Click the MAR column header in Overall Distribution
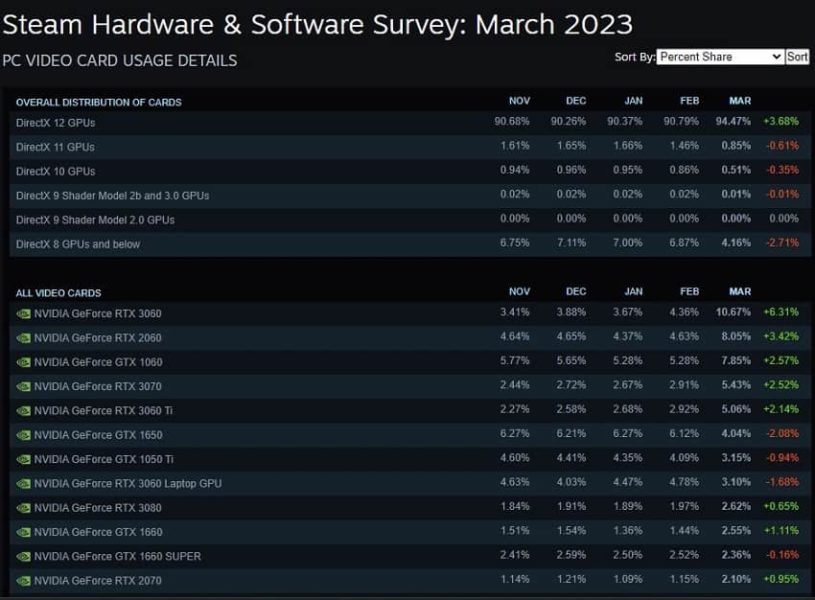The height and width of the screenshot is (600, 815). point(740,101)
